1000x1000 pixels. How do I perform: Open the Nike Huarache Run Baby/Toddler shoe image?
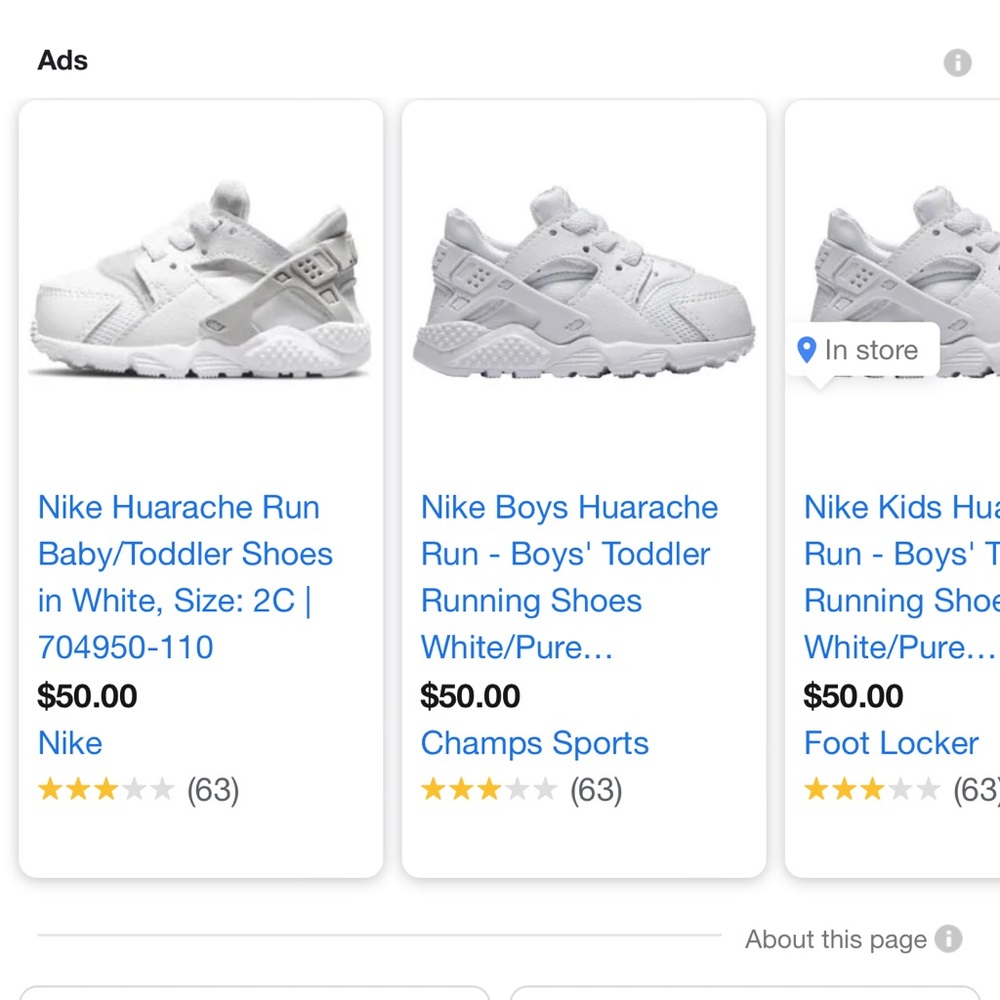pyautogui.click(x=201, y=281)
